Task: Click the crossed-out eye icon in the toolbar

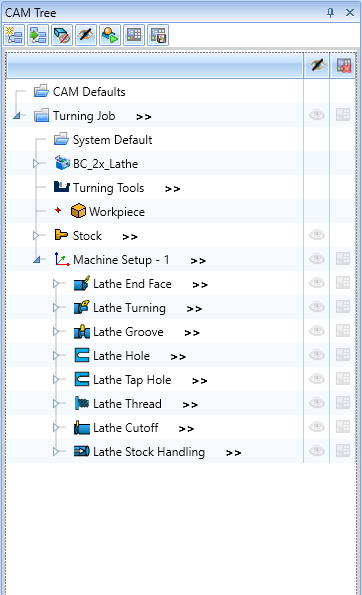Action: (86, 35)
